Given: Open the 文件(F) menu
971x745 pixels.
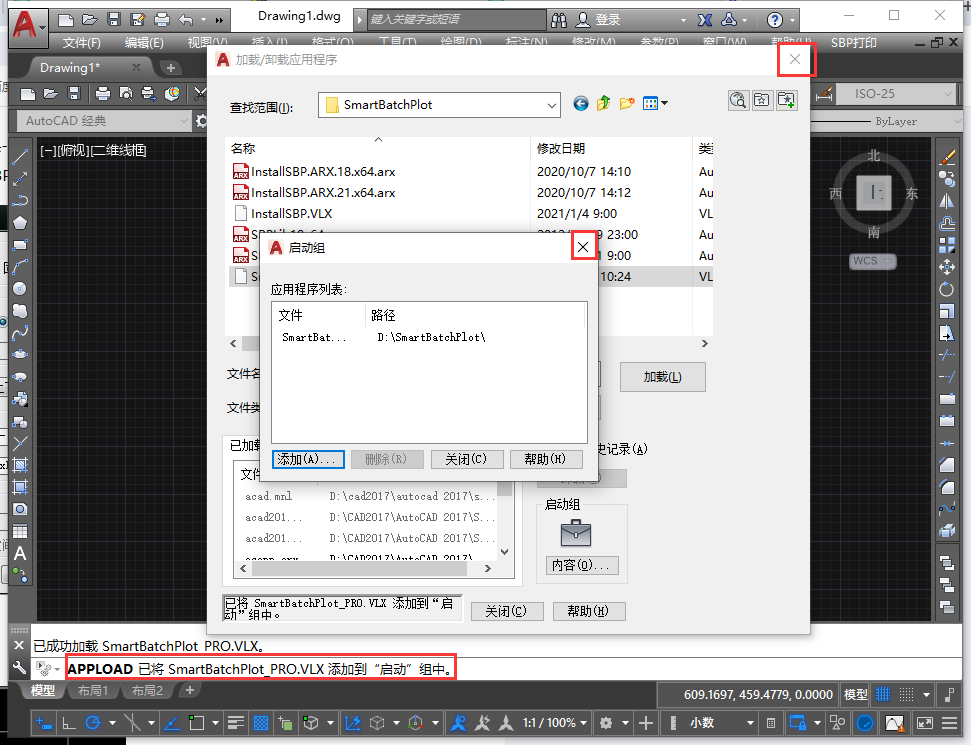Looking at the screenshot, I should [82, 43].
